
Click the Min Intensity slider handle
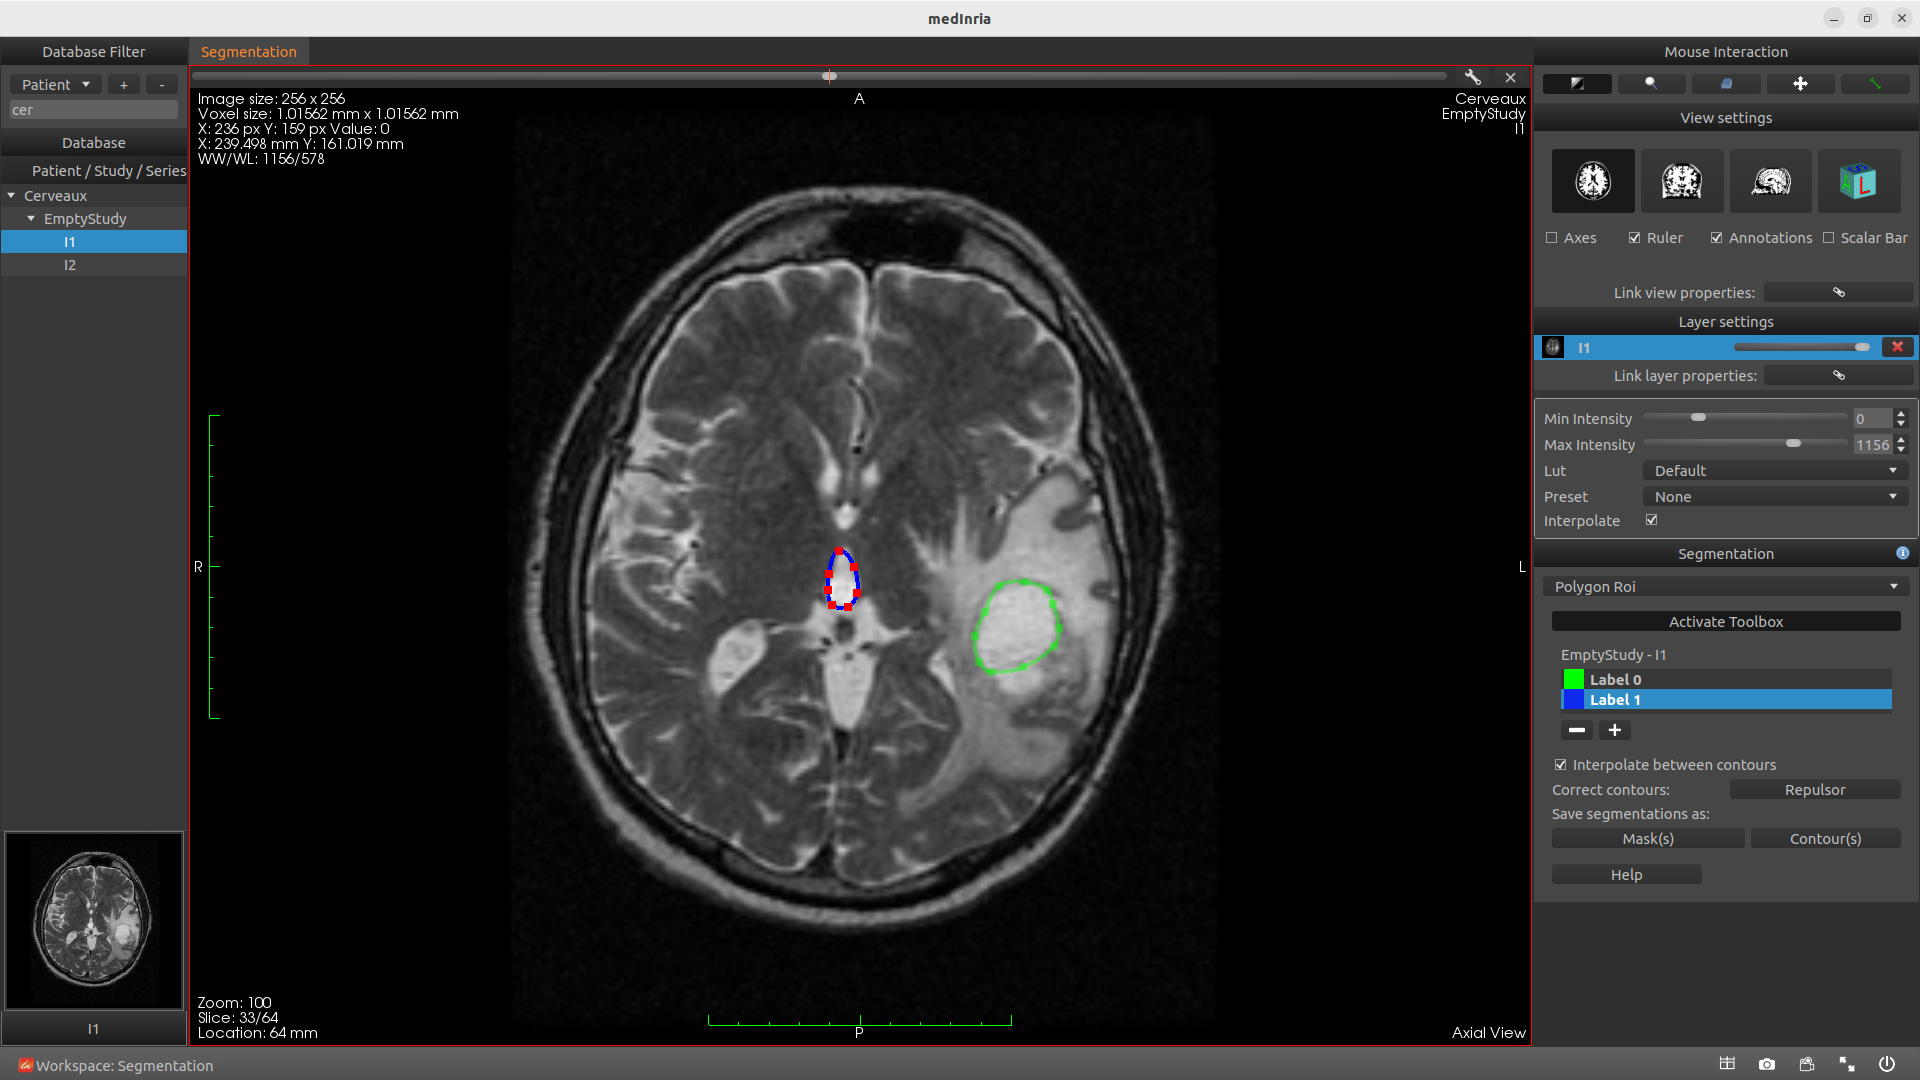(1698, 417)
